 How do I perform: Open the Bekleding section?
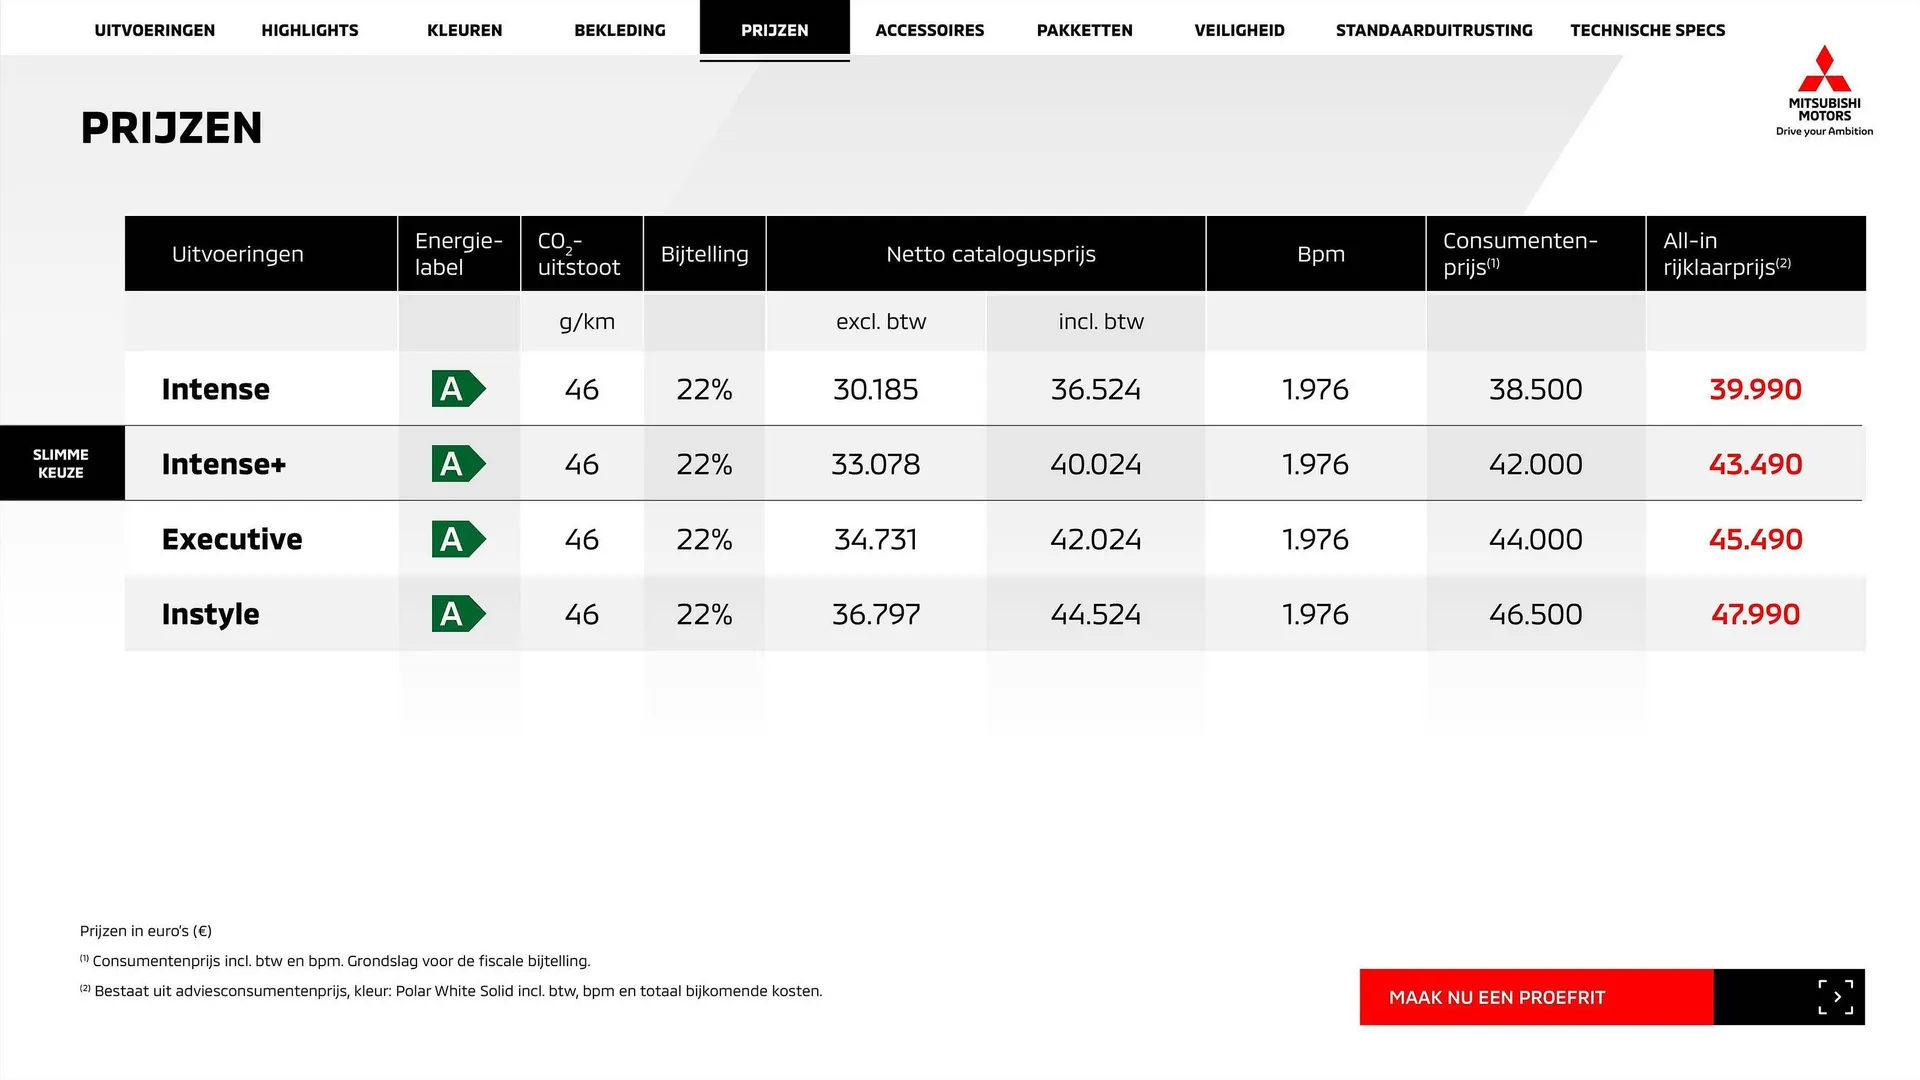[620, 30]
